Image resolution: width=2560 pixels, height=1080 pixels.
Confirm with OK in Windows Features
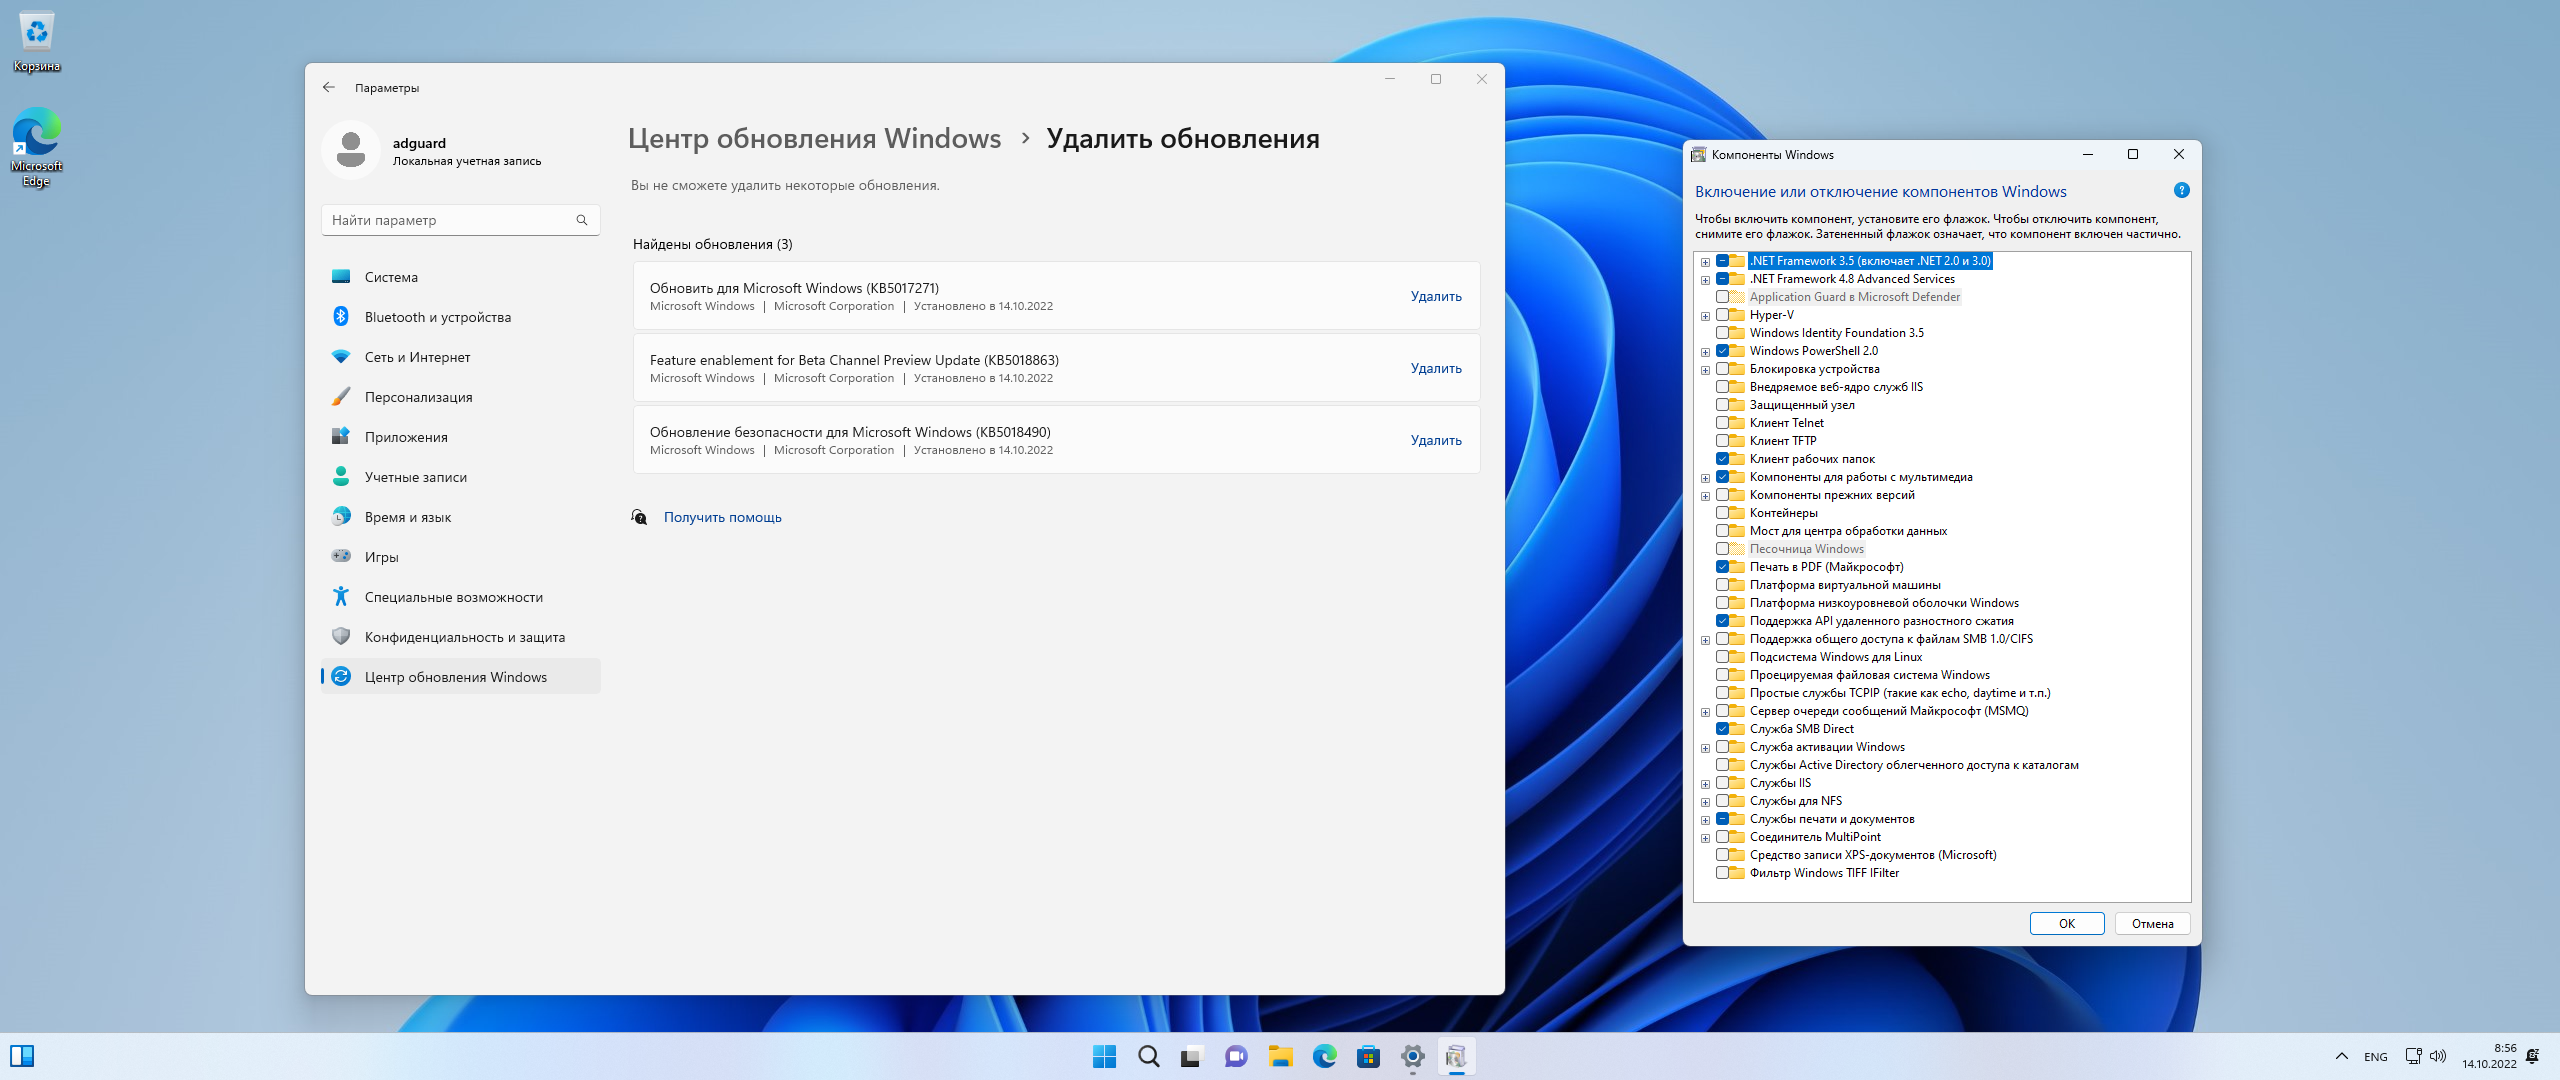pyautogui.click(x=2067, y=924)
